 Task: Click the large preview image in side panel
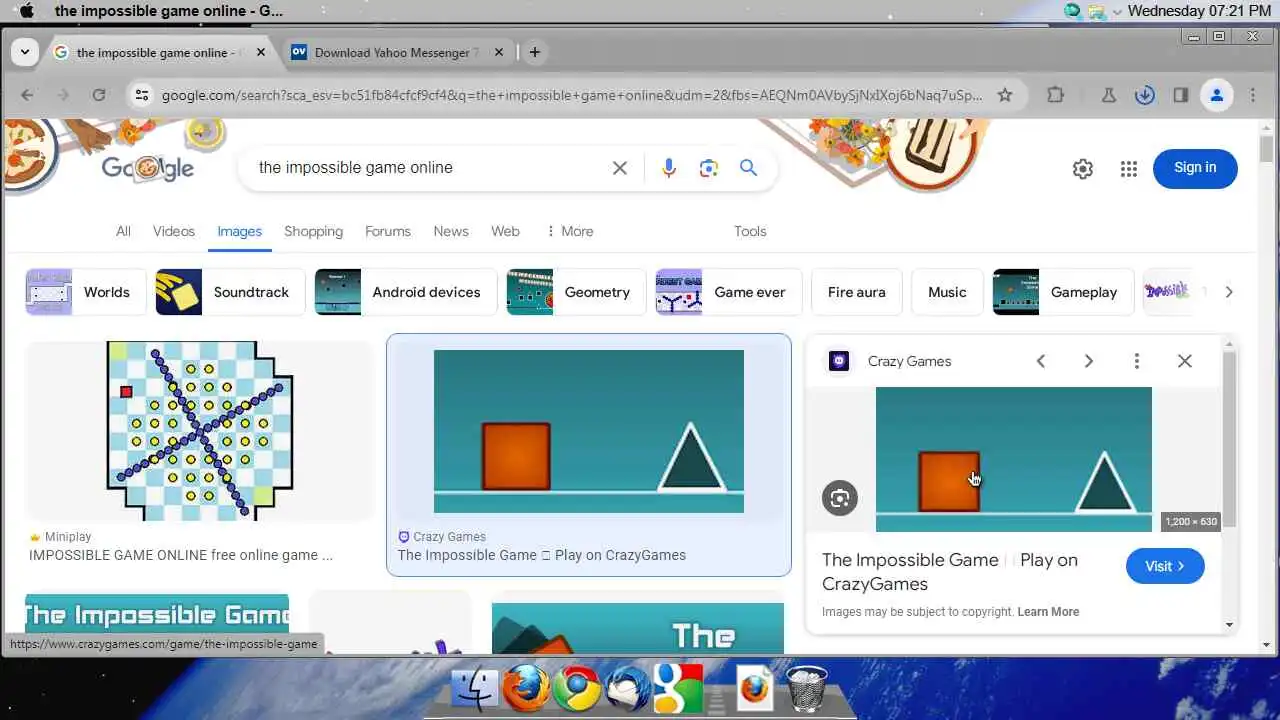pyautogui.click(x=1014, y=459)
